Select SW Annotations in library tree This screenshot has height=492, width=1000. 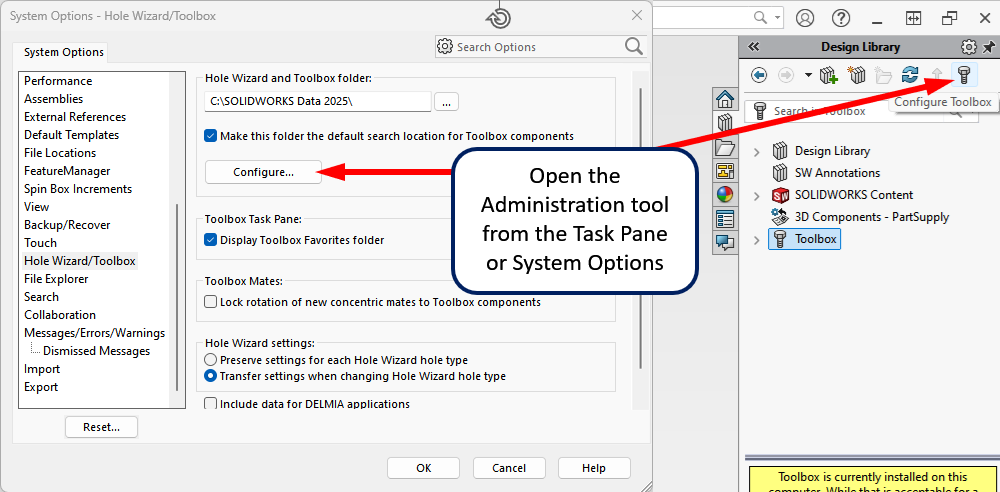click(x=837, y=173)
